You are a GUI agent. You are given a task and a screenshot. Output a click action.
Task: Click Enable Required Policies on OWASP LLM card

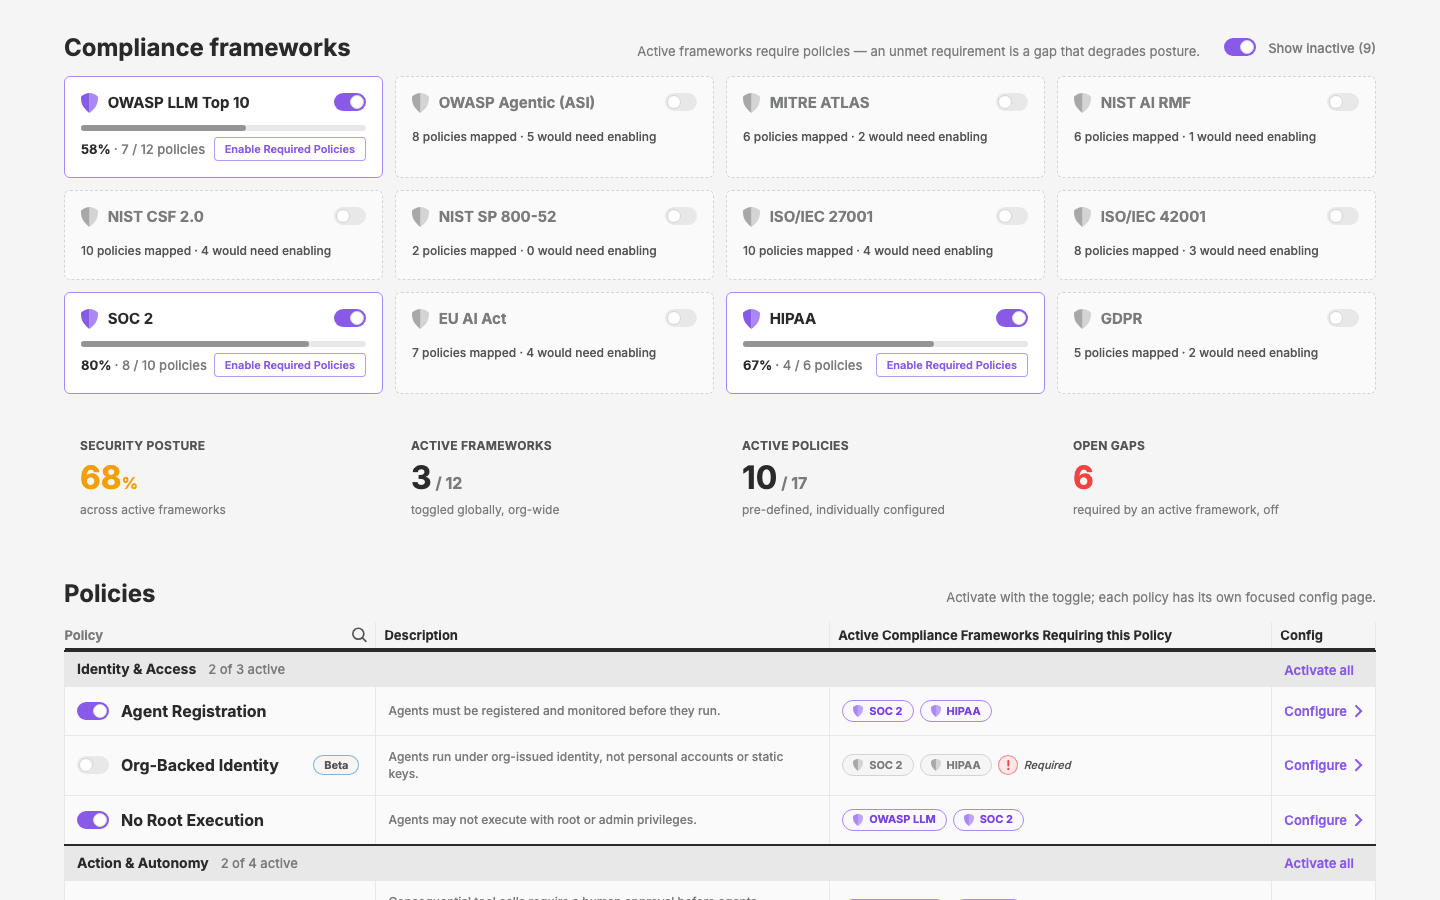point(290,149)
